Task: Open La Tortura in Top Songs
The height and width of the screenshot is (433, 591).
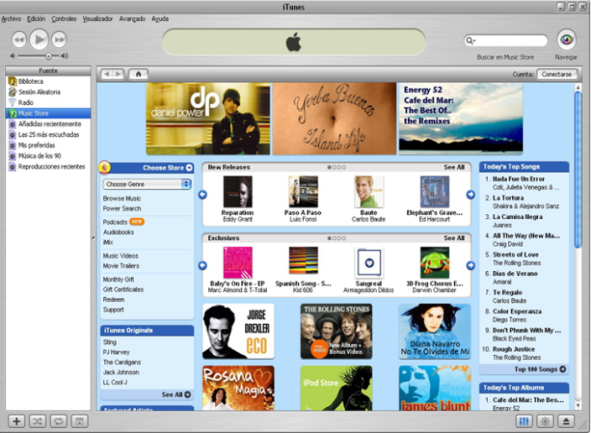Action: (508, 198)
